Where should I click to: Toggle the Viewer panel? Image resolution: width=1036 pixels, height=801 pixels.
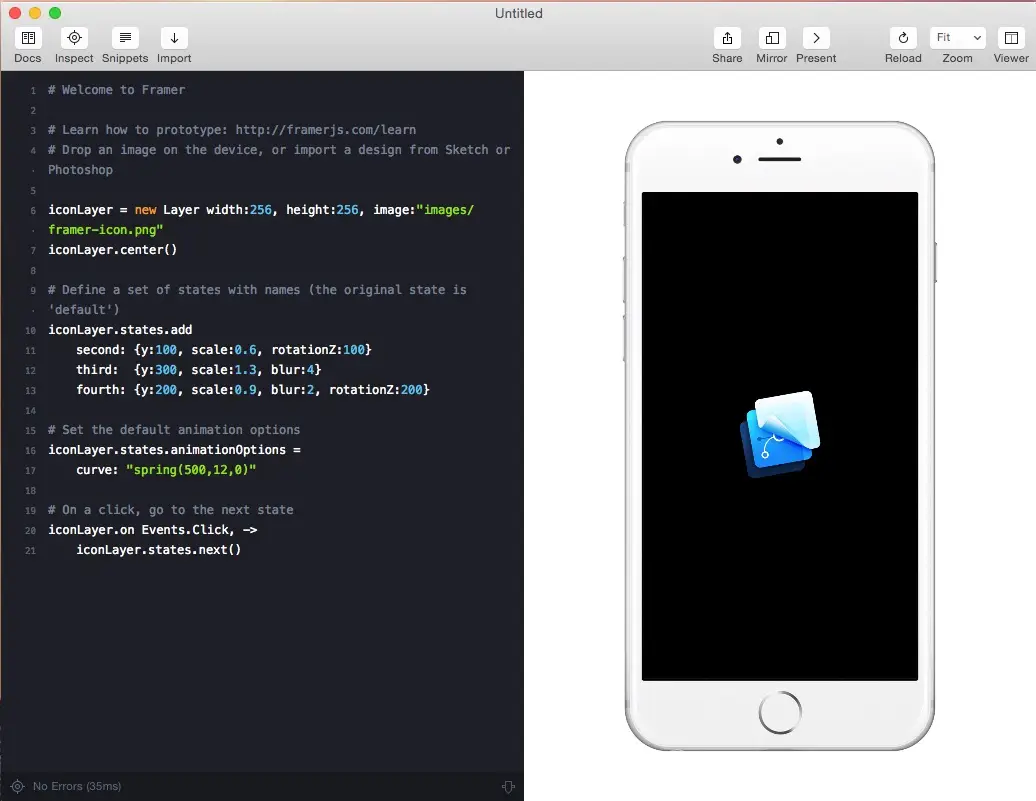(x=1011, y=38)
